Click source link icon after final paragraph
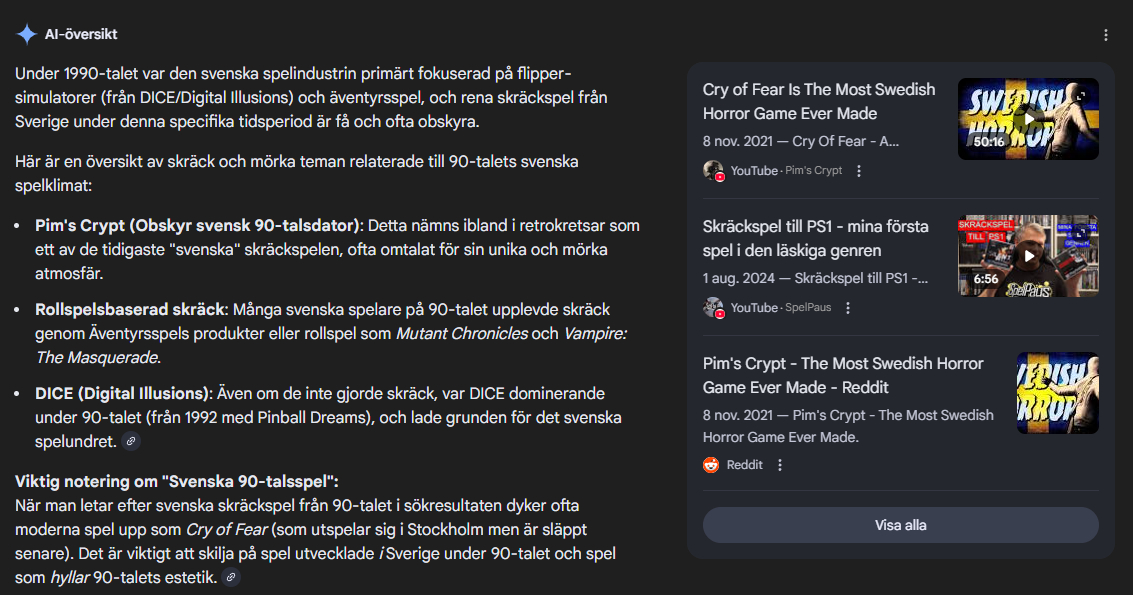This screenshot has width=1133, height=595. coord(231,577)
